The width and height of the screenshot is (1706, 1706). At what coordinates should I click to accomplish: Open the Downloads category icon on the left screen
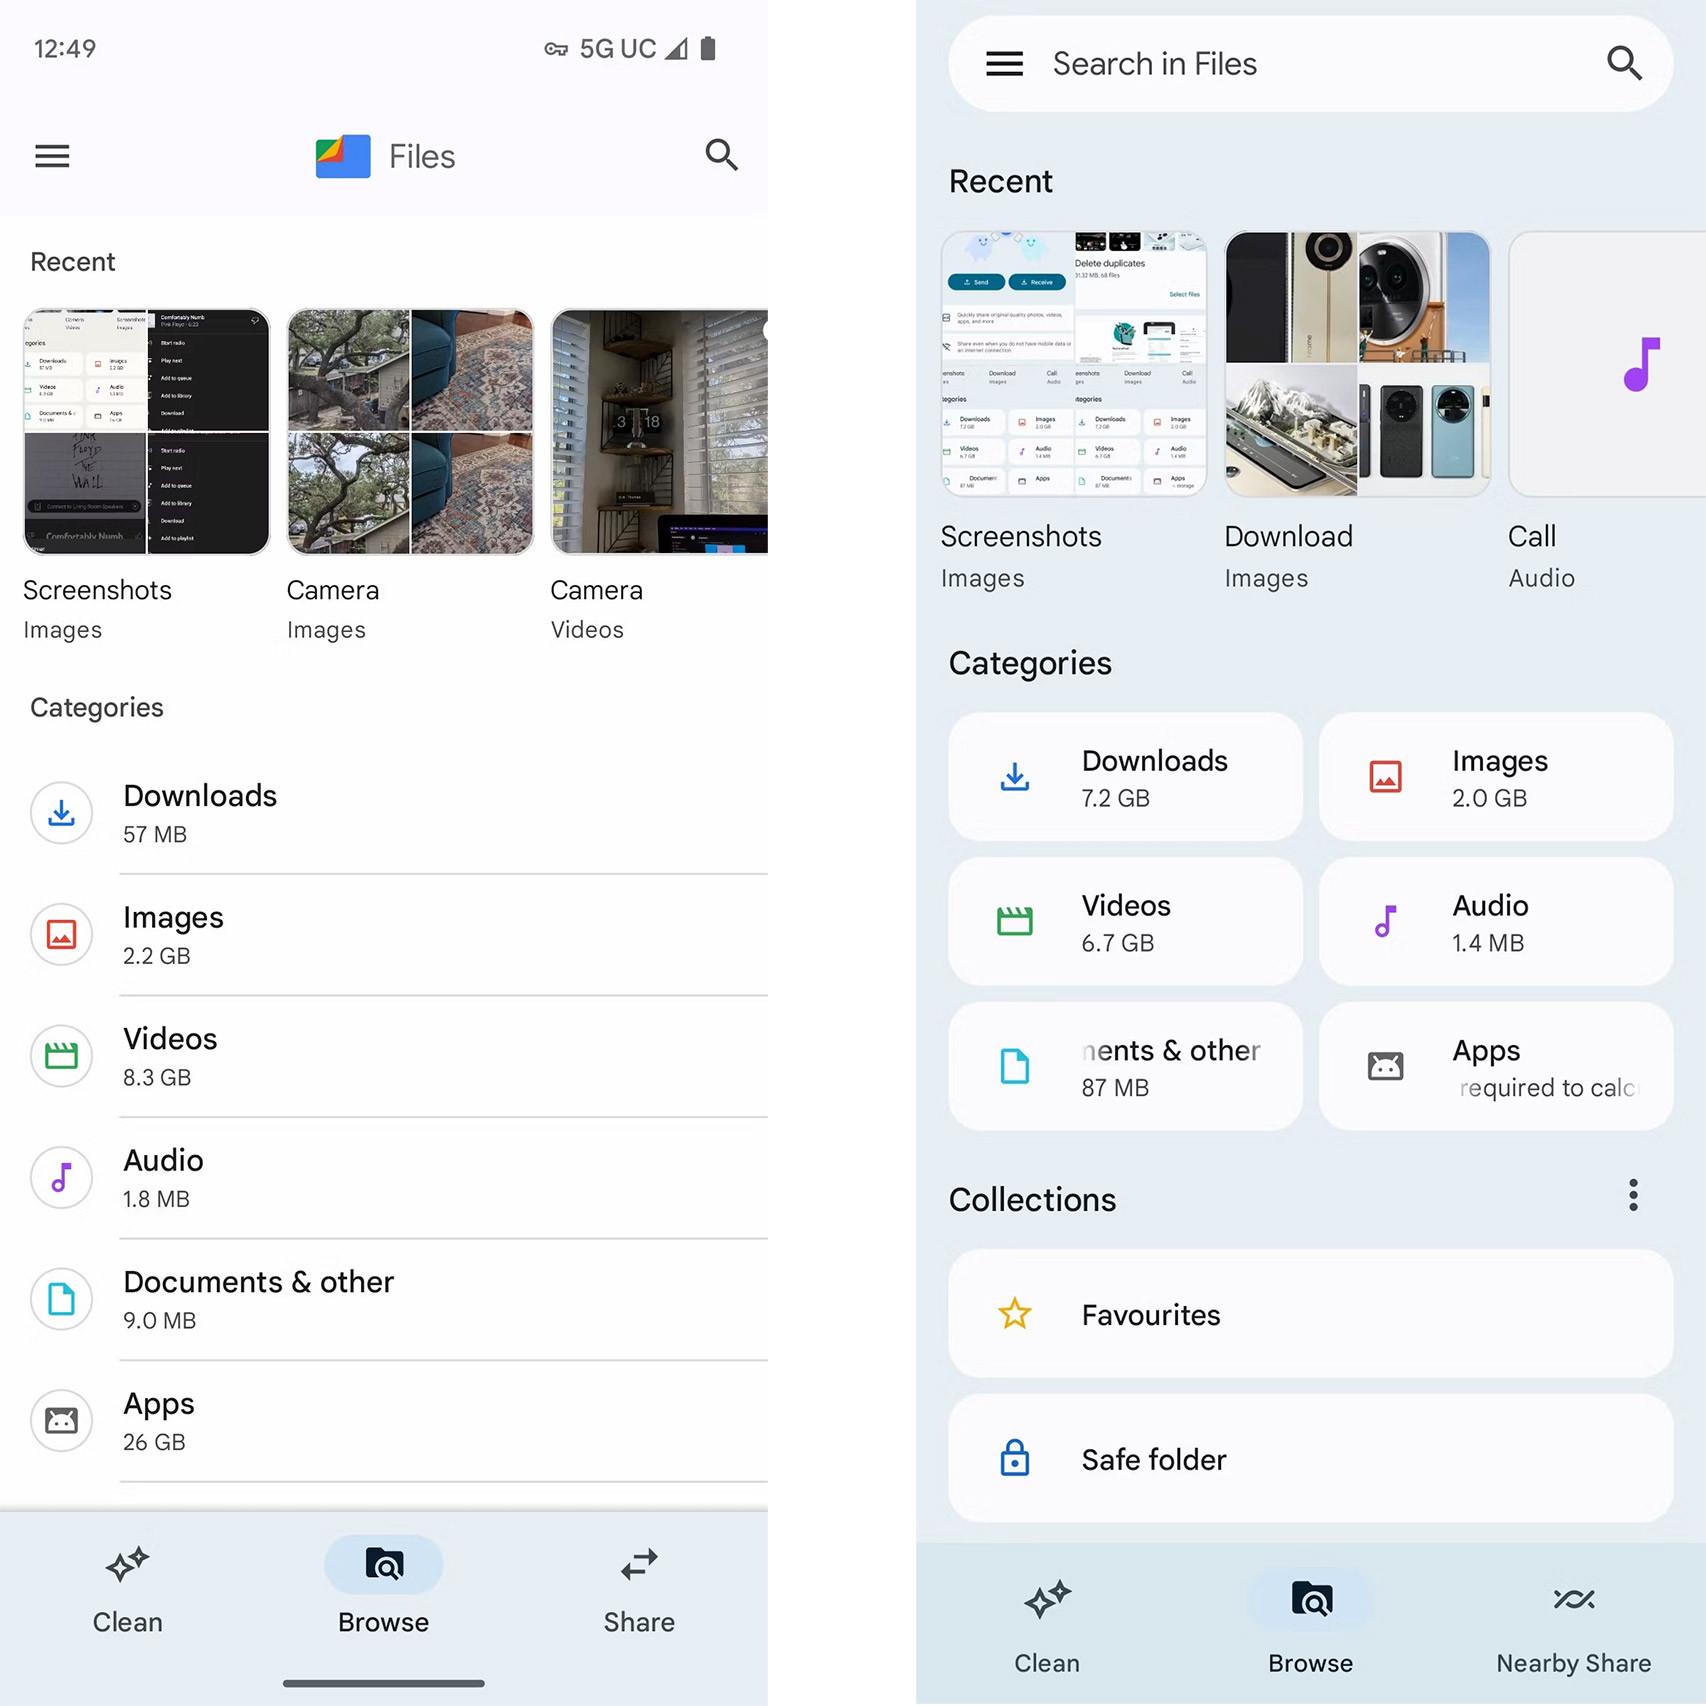pyautogui.click(x=61, y=814)
